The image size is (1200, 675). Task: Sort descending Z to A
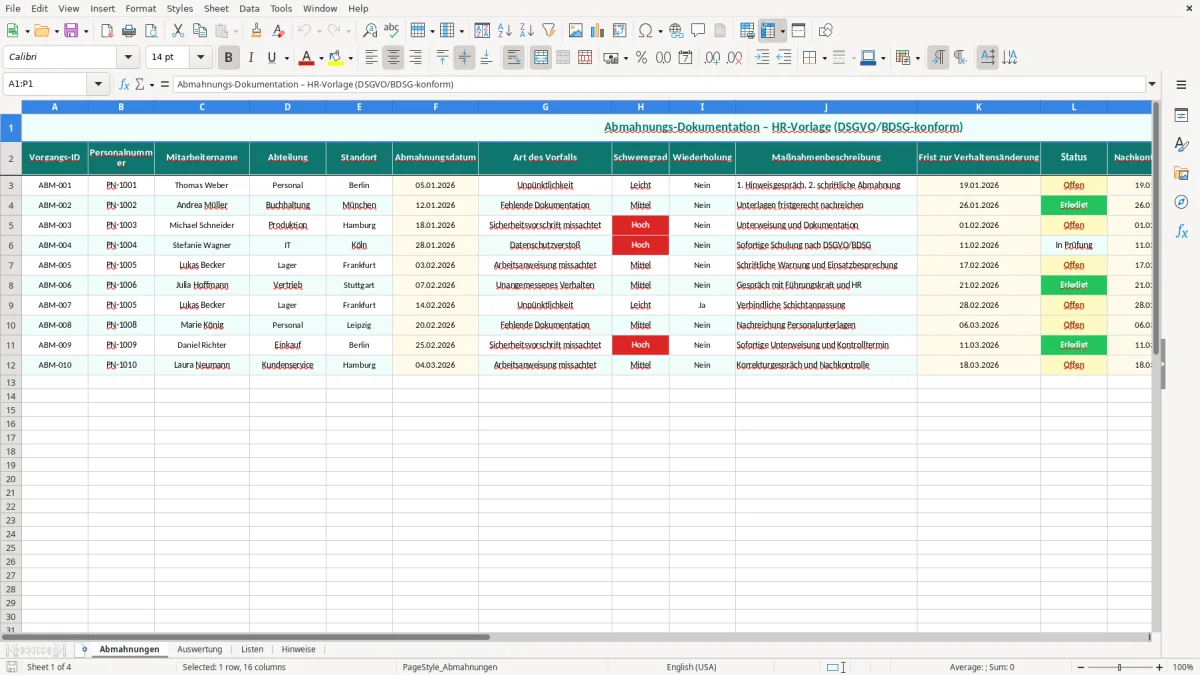tap(526, 31)
